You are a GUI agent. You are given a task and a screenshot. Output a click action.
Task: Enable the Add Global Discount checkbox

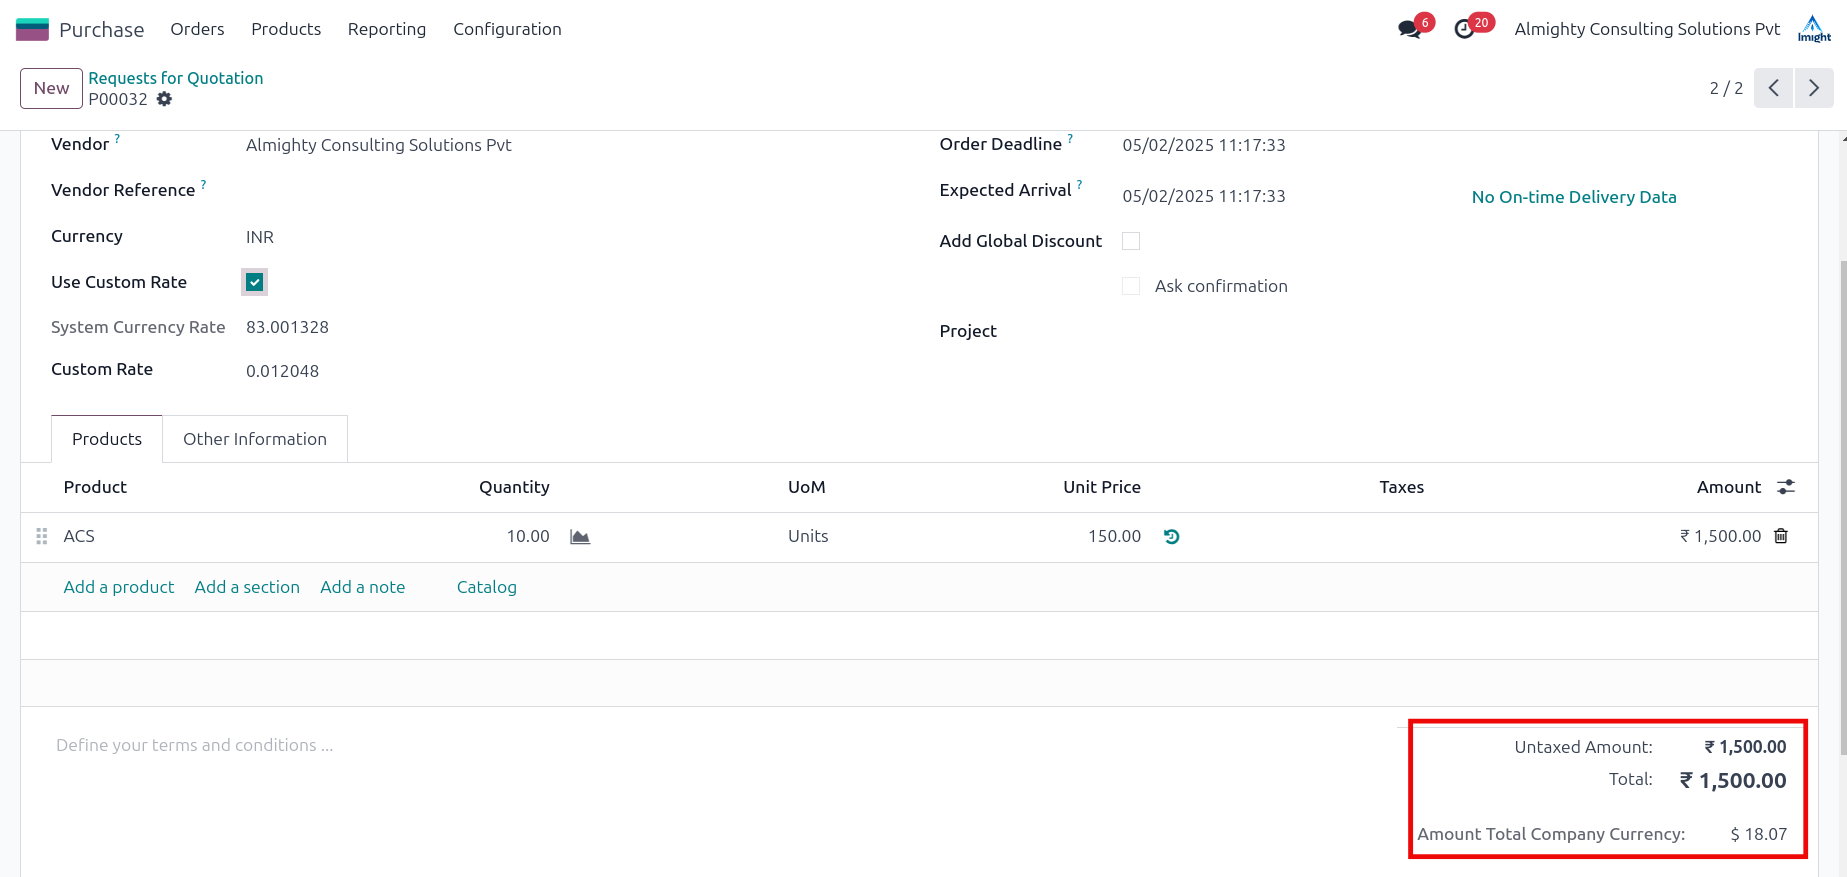1131,241
